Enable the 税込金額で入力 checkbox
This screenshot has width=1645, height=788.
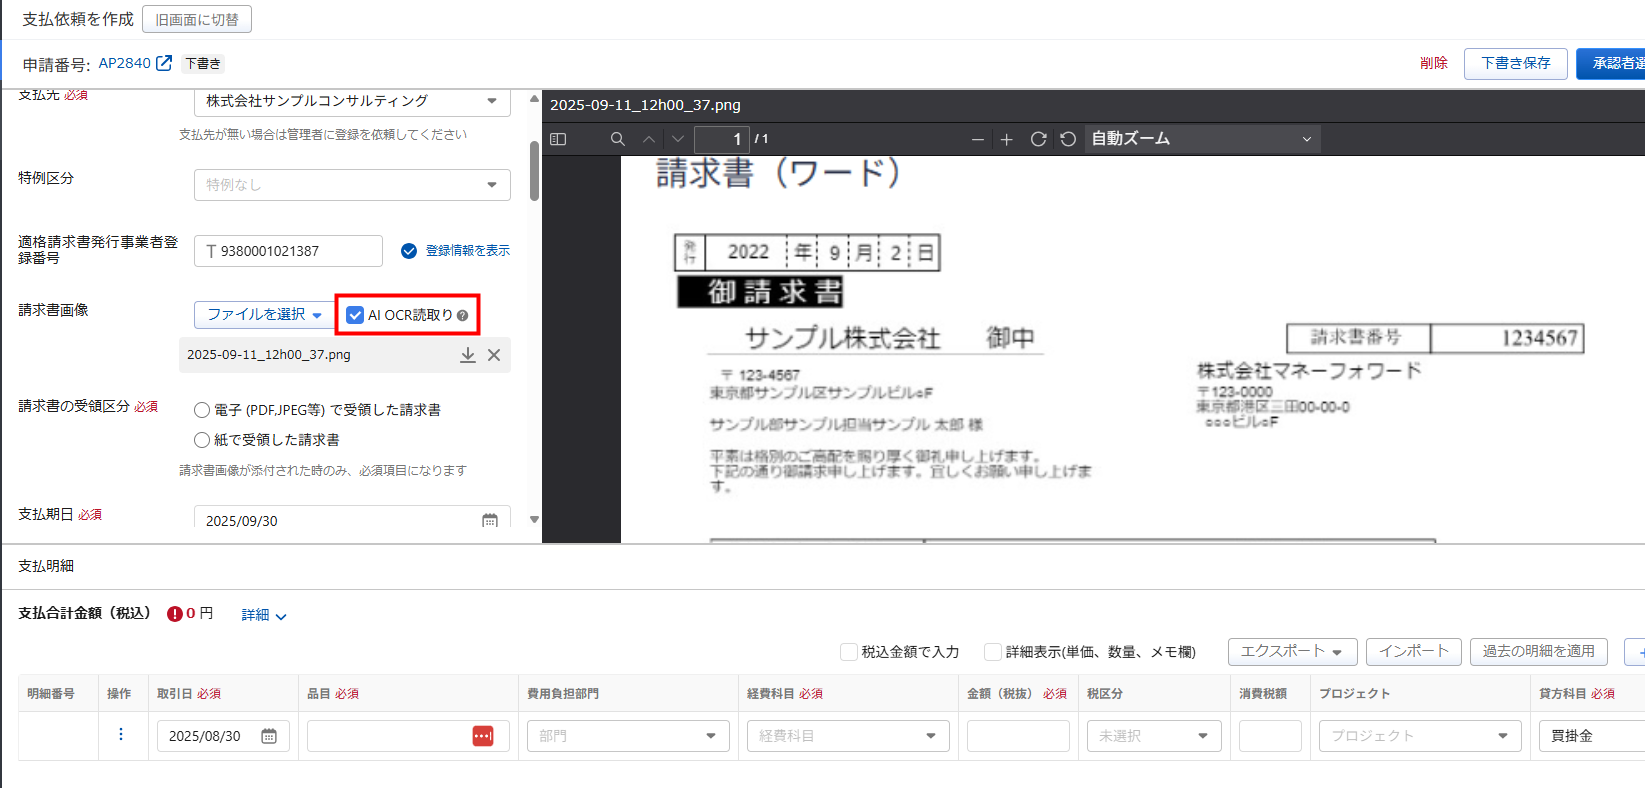coord(849,652)
